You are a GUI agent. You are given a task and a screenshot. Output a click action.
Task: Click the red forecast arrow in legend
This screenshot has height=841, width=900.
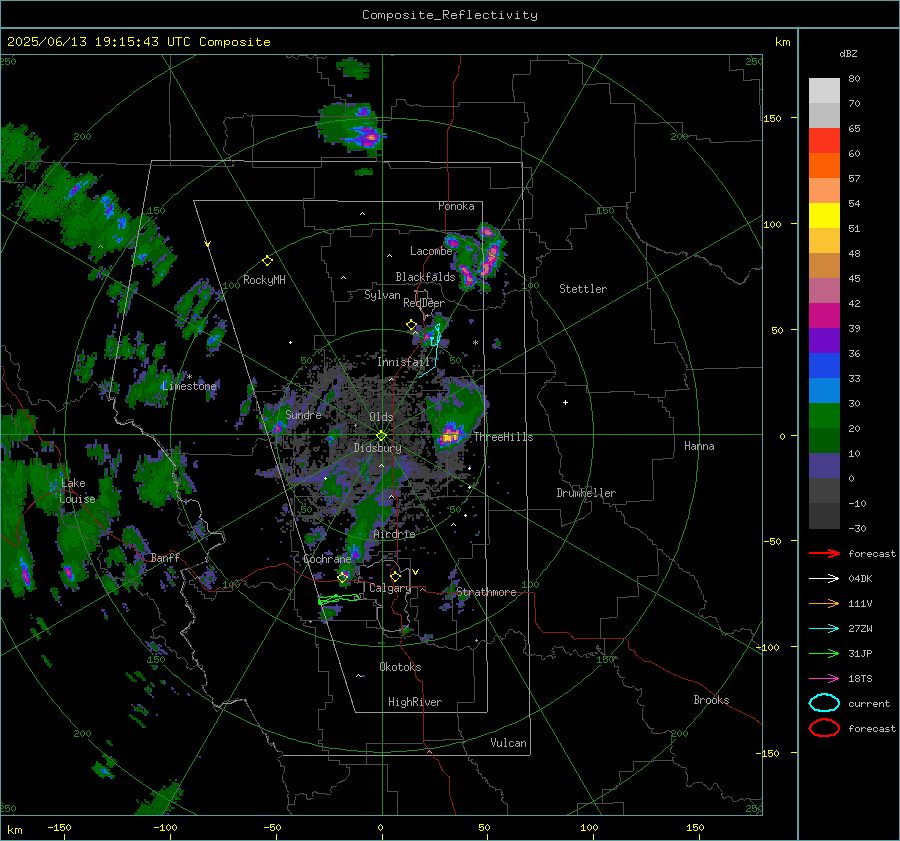[x=824, y=553]
